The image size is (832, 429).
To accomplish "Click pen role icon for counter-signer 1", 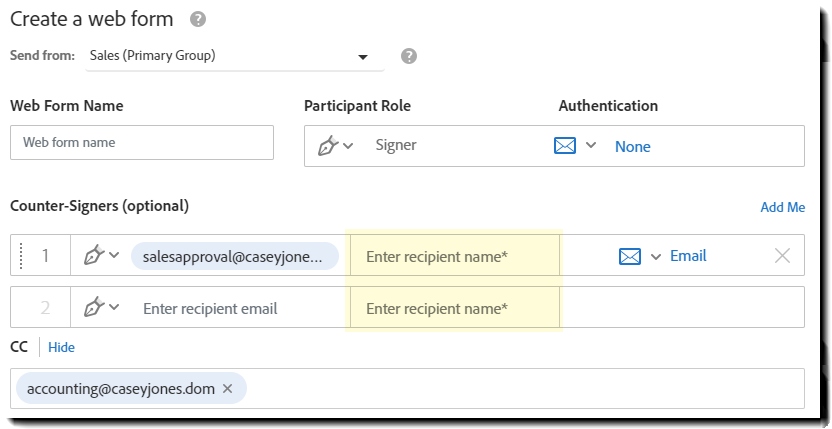I will (95, 256).
